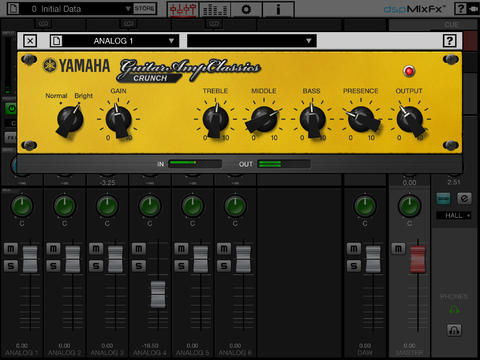Adjust the GAIN knob
The width and height of the screenshot is (480, 360).
118,120
